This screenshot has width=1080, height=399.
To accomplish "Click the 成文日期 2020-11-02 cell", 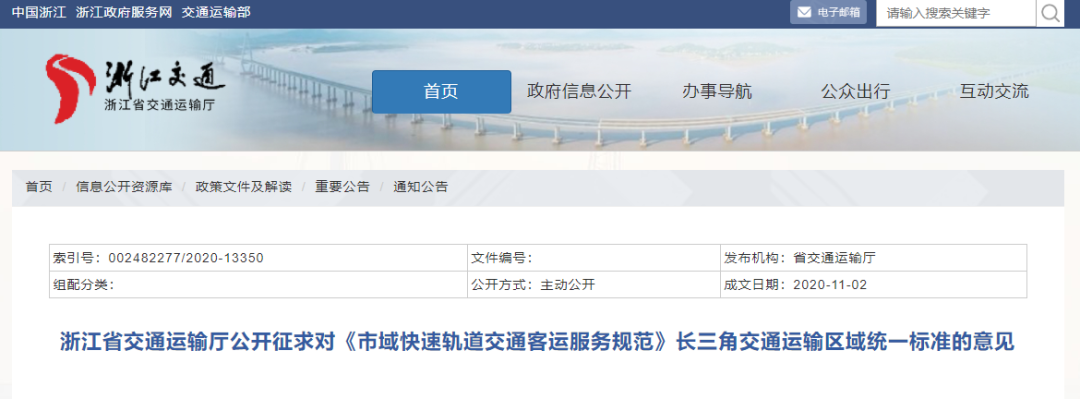I will [x=873, y=285].
